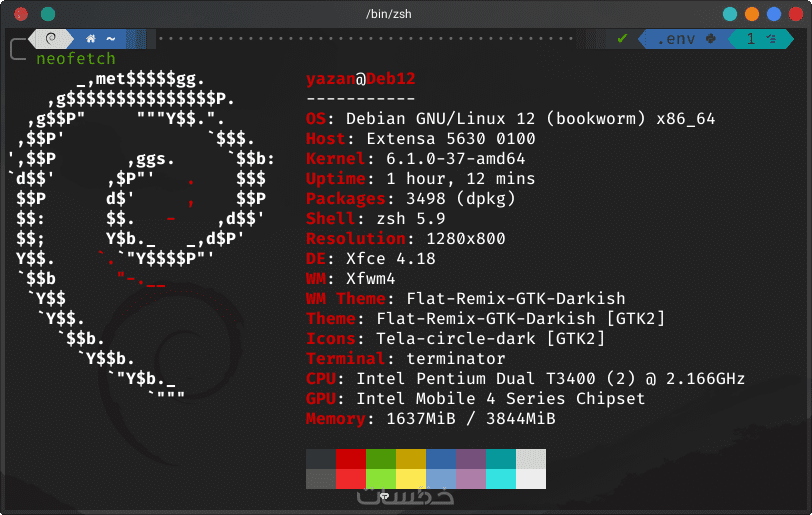The width and height of the screenshot is (812, 515).
Task: Click the OS line showing Debian GNU/Linux 12
Action: point(510,119)
